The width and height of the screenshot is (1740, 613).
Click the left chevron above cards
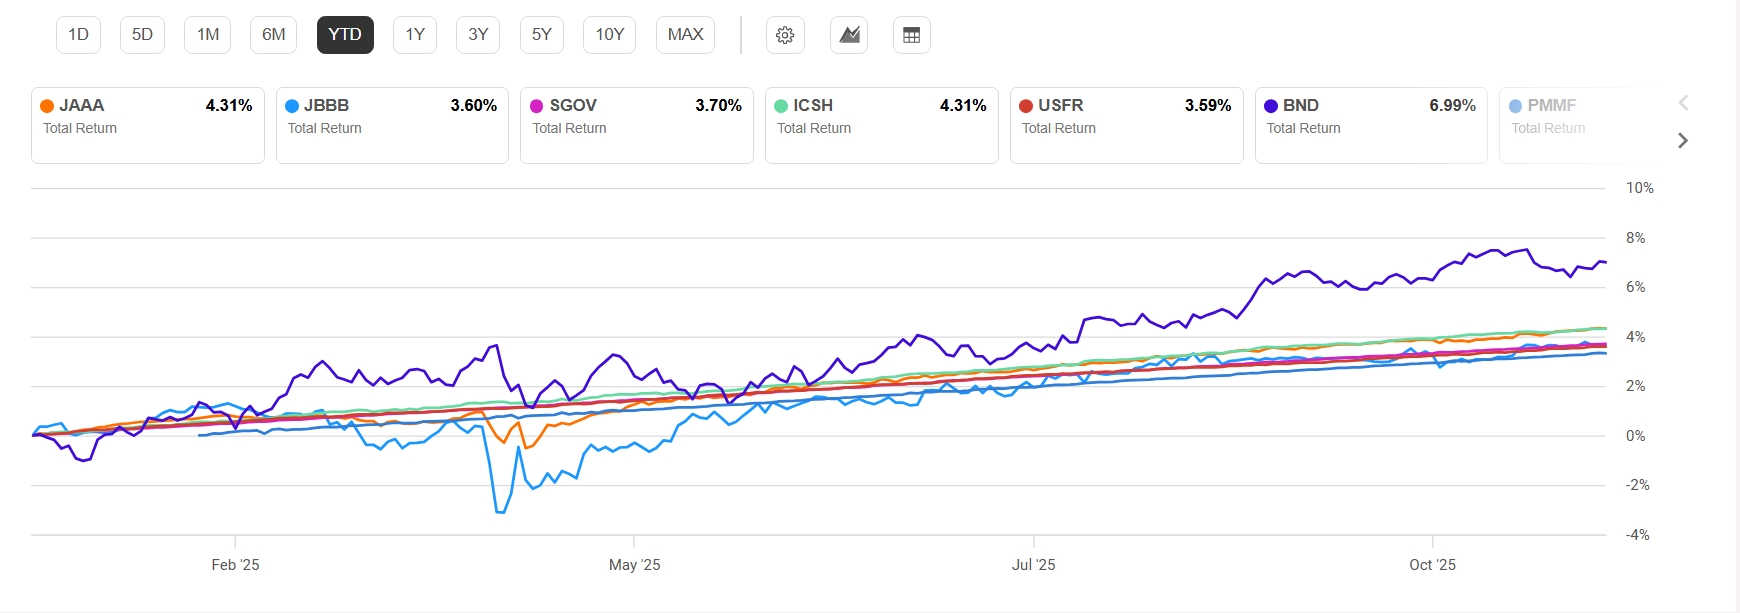click(x=1683, y=102)
